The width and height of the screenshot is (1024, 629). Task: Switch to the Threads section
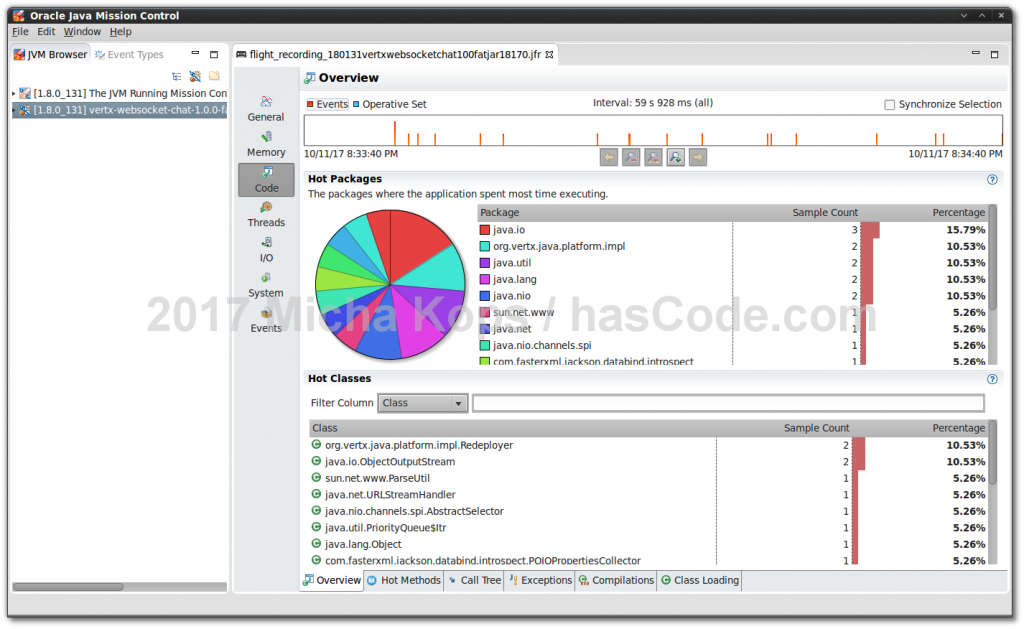(x=265, y=214)
